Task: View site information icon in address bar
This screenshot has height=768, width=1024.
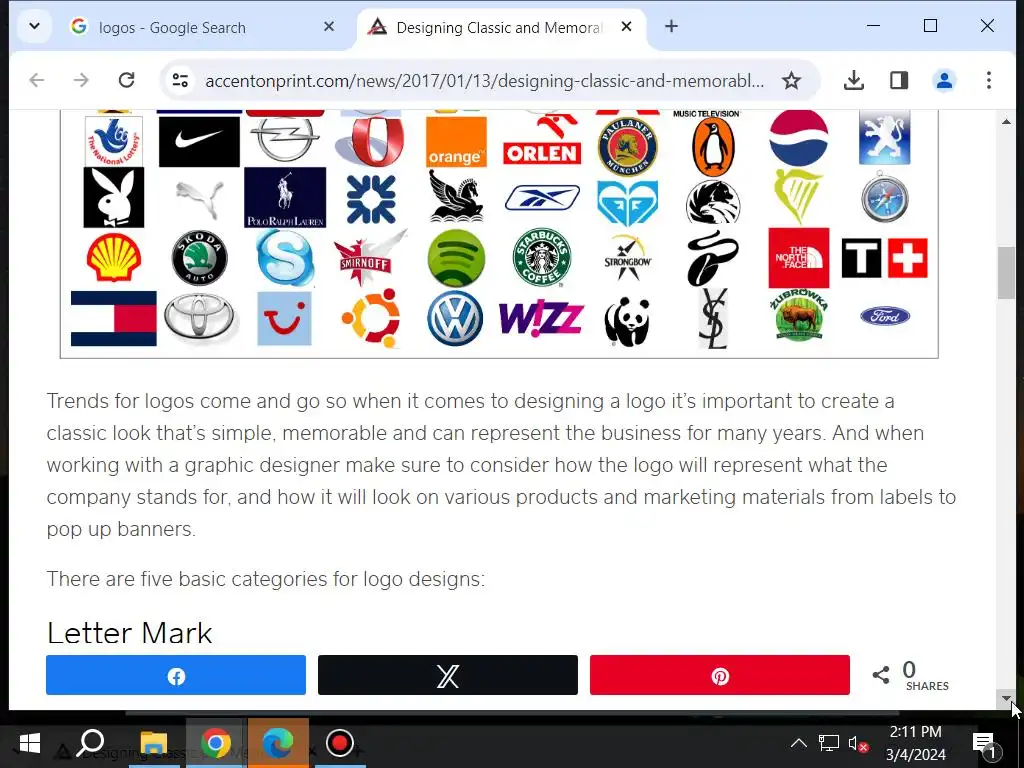Action: [x=180, y=80]
